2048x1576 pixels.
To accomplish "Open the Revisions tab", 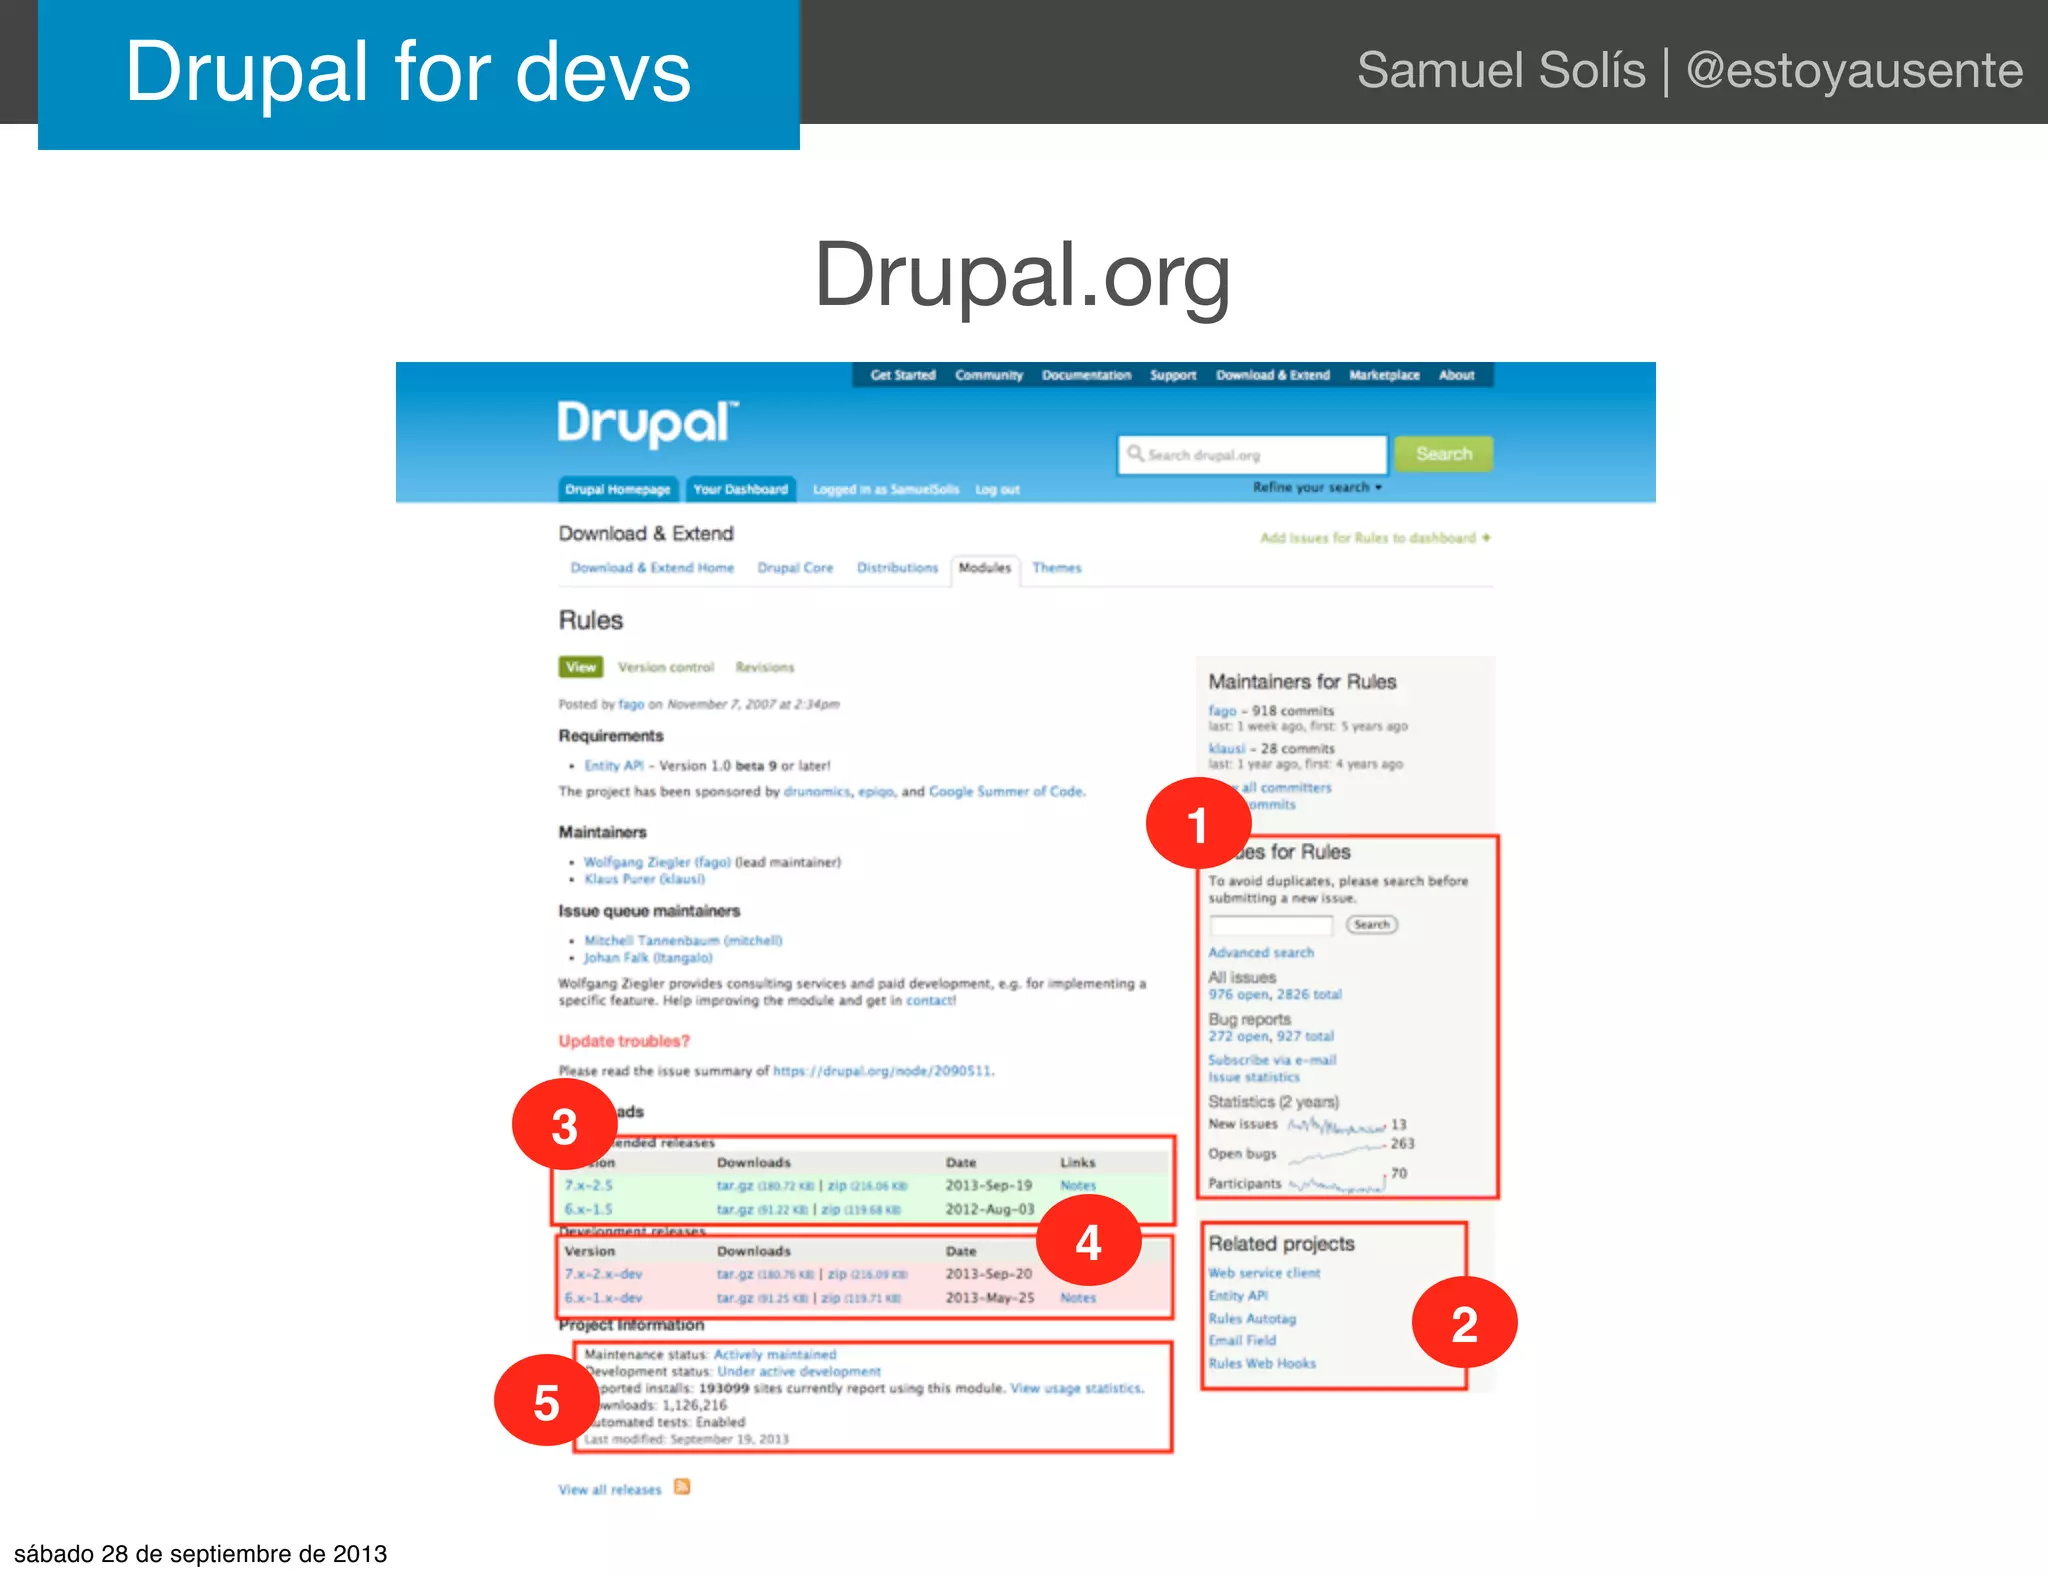I will click(x=765, y=667).
